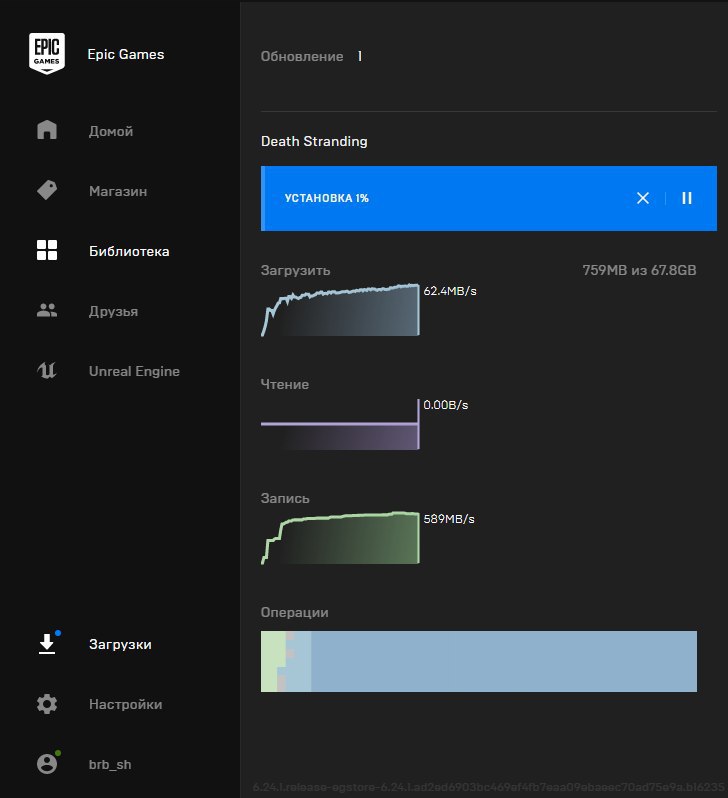Click the user profile avatar icon
This screenshot has width=728, height=798.
tap(47, 764)
